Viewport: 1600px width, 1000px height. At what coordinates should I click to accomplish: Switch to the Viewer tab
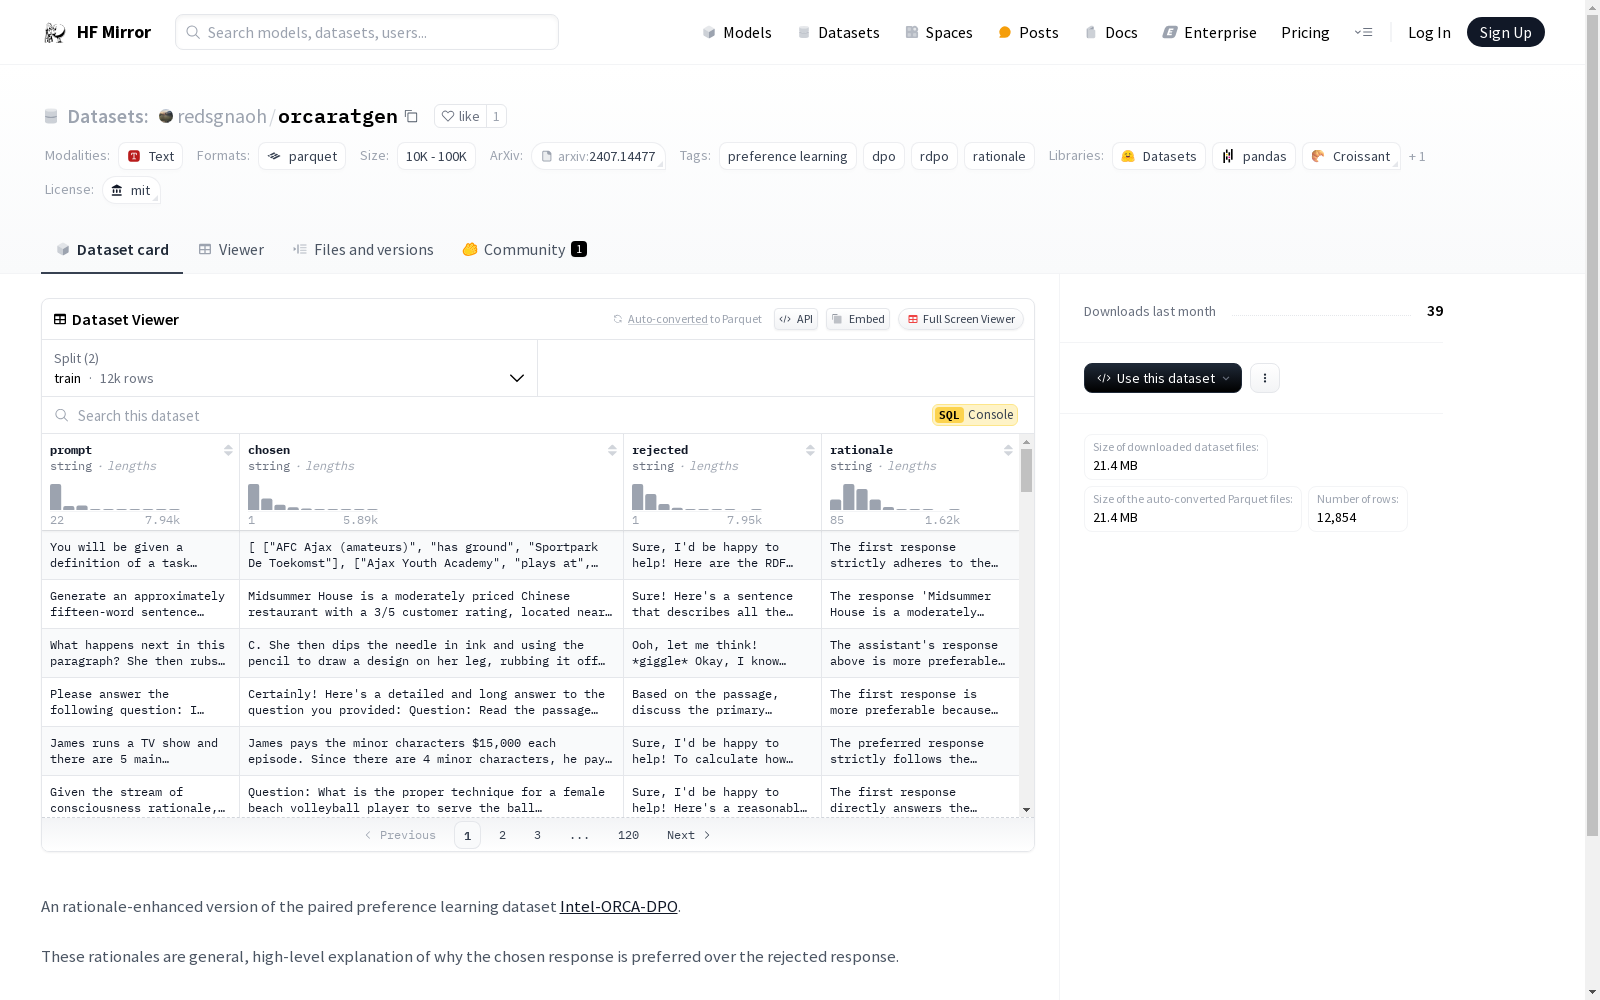tap(231, 250)
